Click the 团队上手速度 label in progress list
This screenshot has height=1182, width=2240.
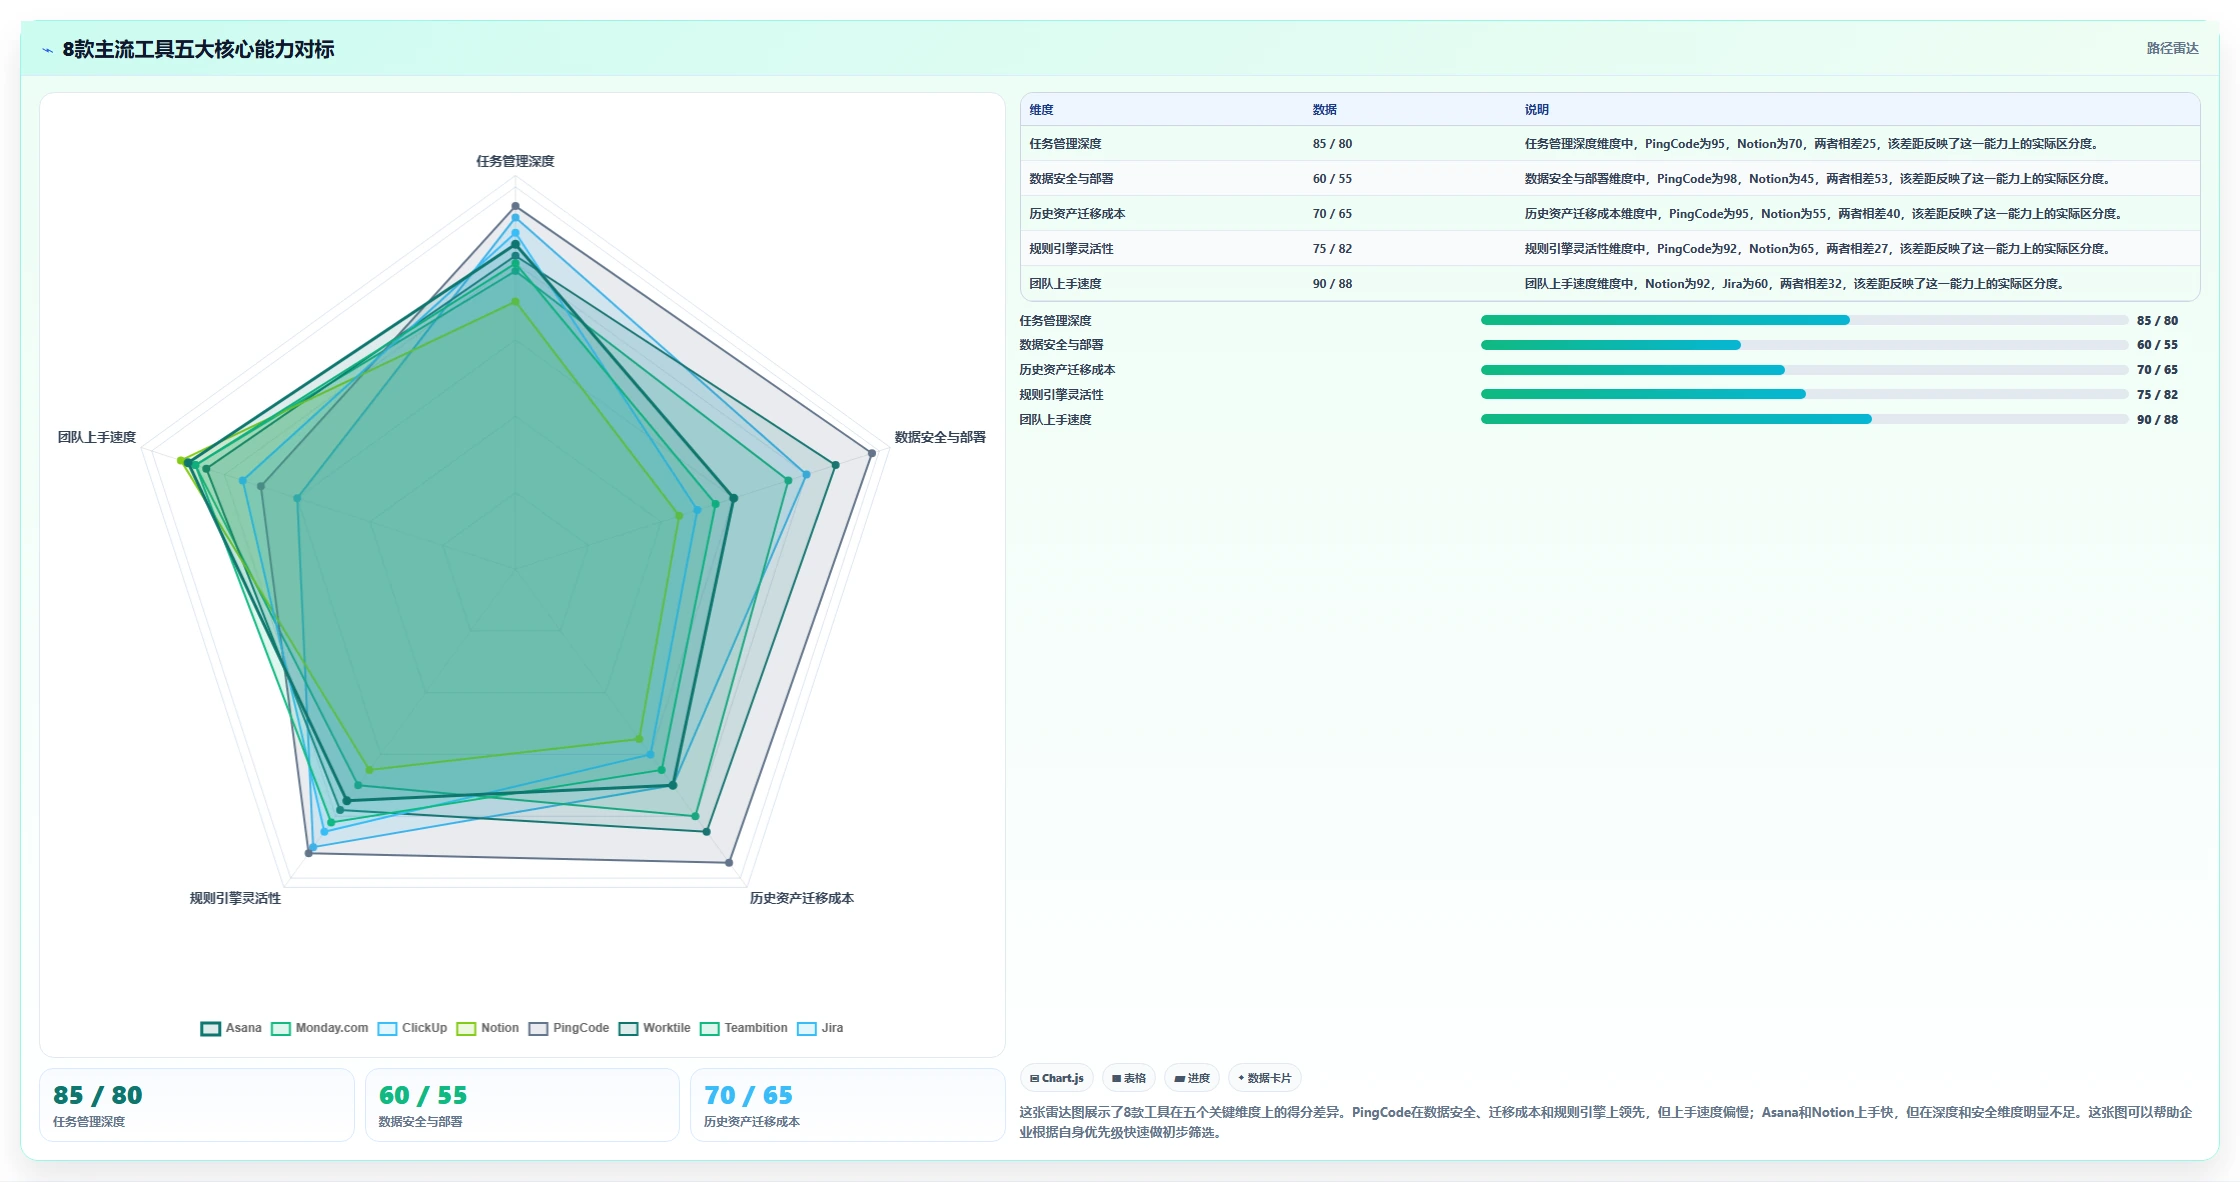coord(1055,420)
